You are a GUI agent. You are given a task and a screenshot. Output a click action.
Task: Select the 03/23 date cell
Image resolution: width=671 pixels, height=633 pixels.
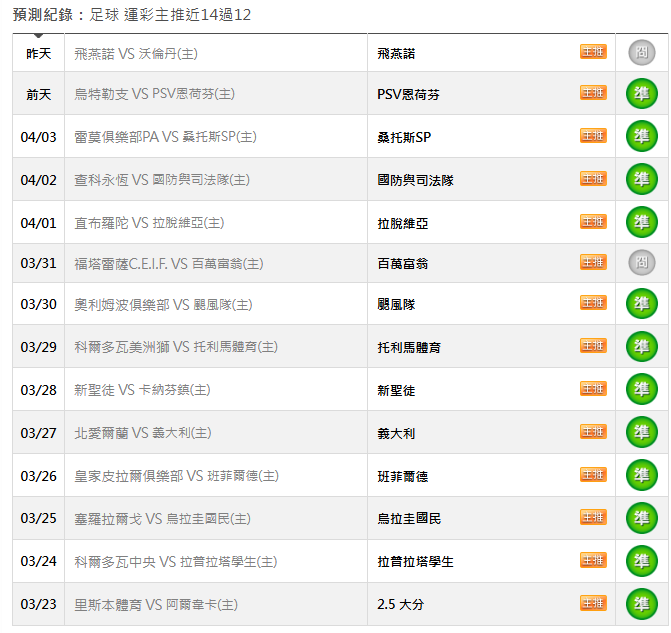pyautogui.click(x=39, y=604)
